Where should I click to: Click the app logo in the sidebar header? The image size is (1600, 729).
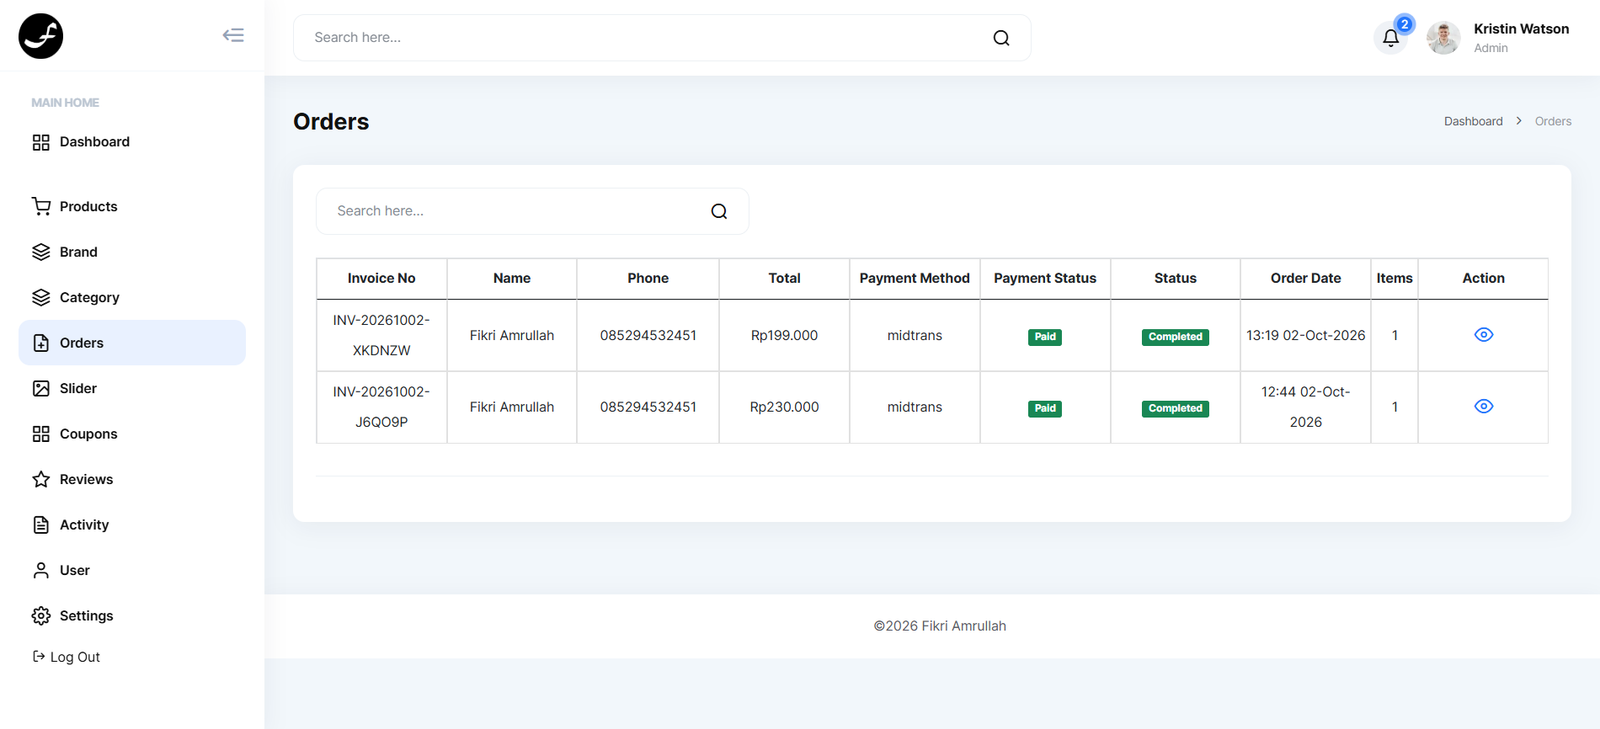tap(41, 36)
